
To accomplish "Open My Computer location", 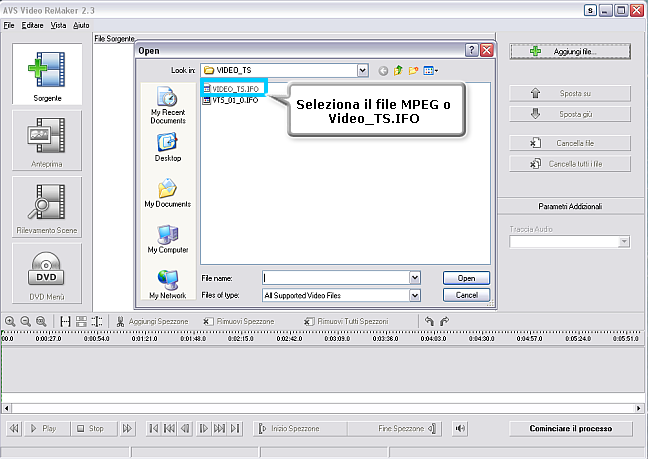I will click(x=168, y=239).
